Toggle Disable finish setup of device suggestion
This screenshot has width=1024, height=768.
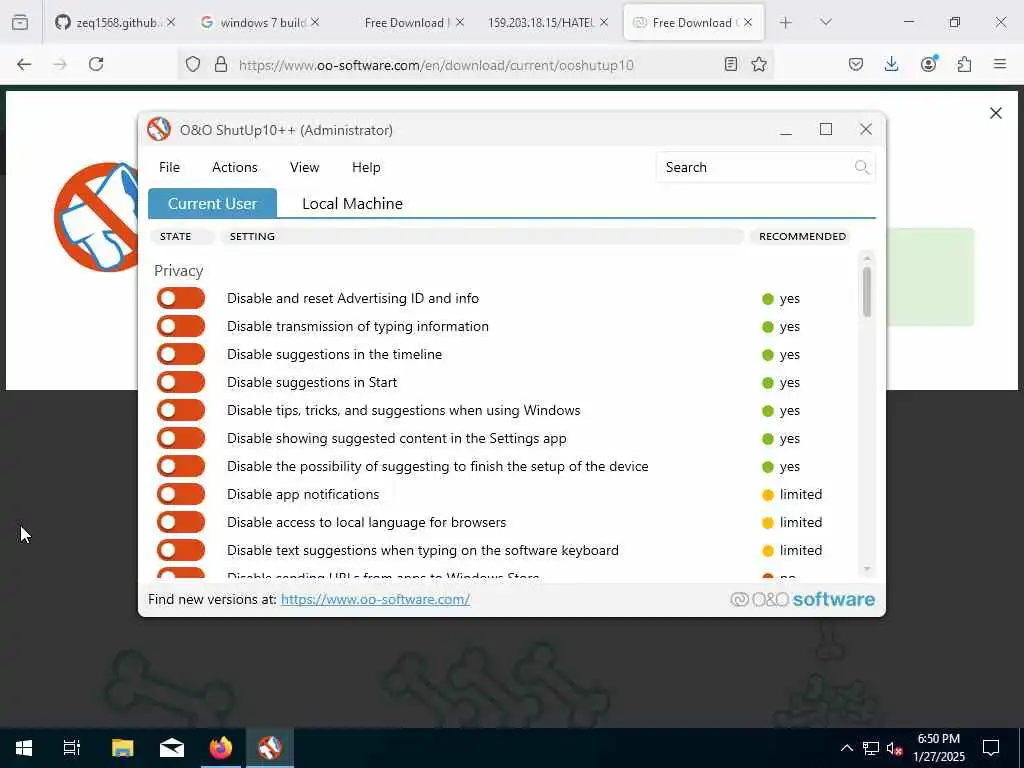(181, 467)
